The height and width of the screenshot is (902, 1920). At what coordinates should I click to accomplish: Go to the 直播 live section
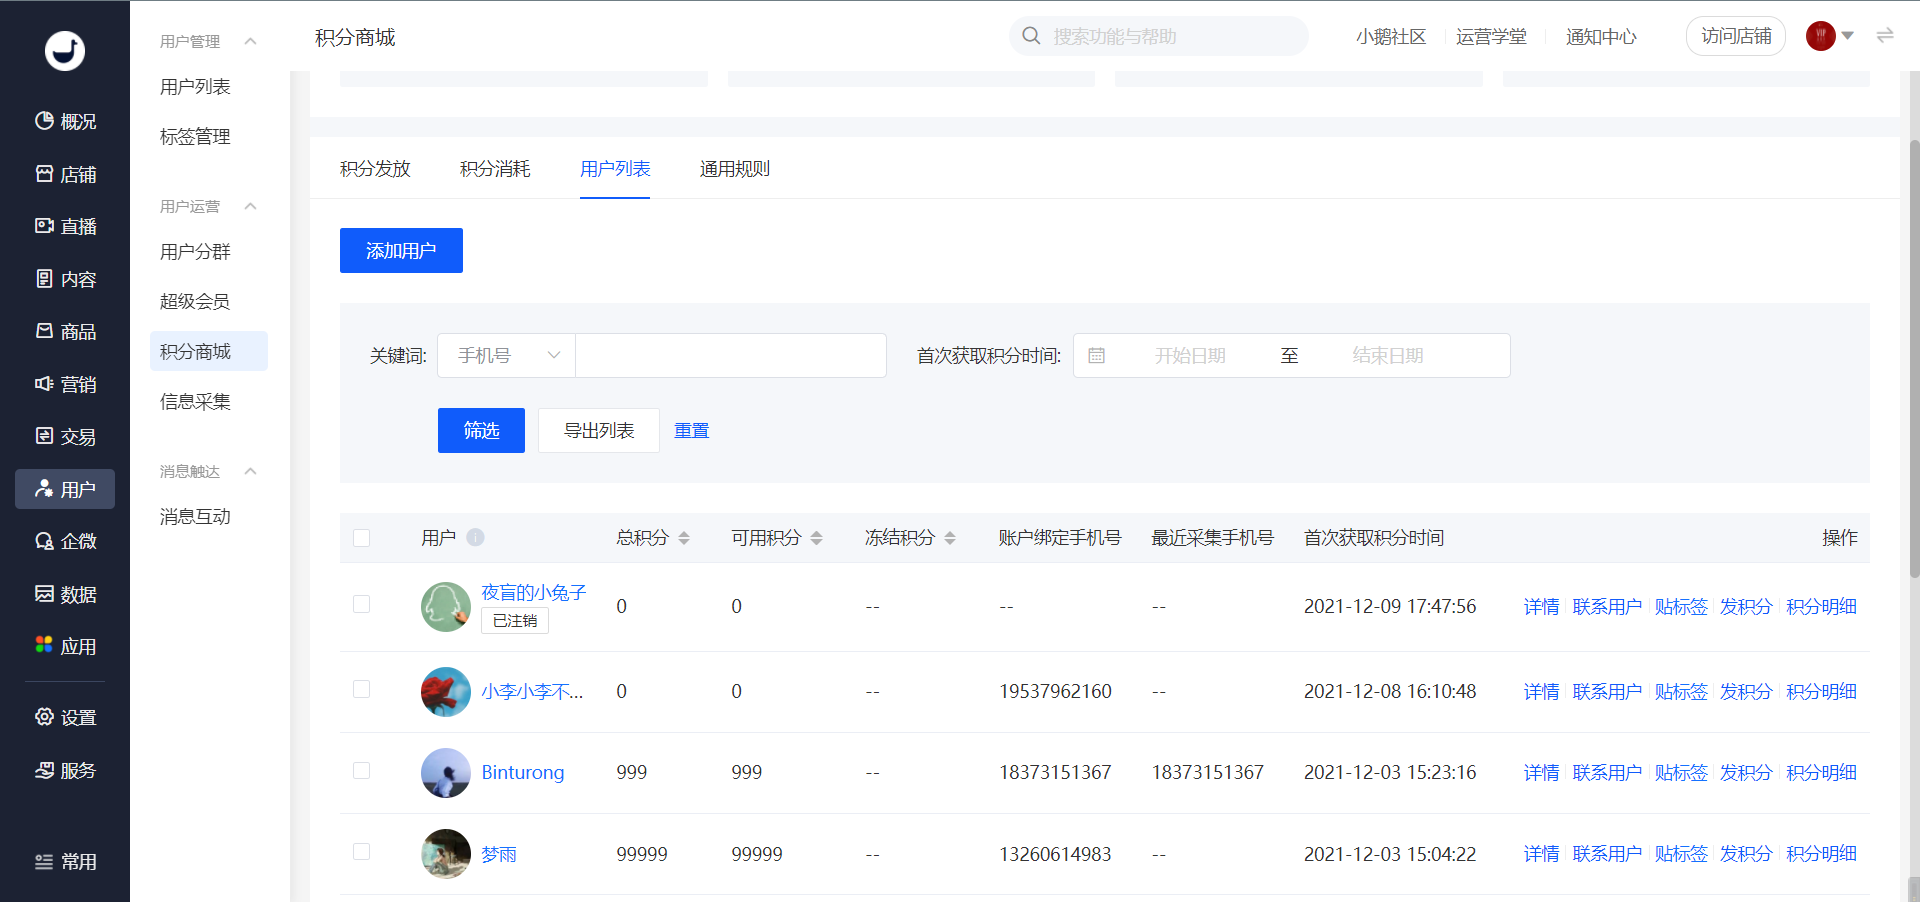(65, 226)
